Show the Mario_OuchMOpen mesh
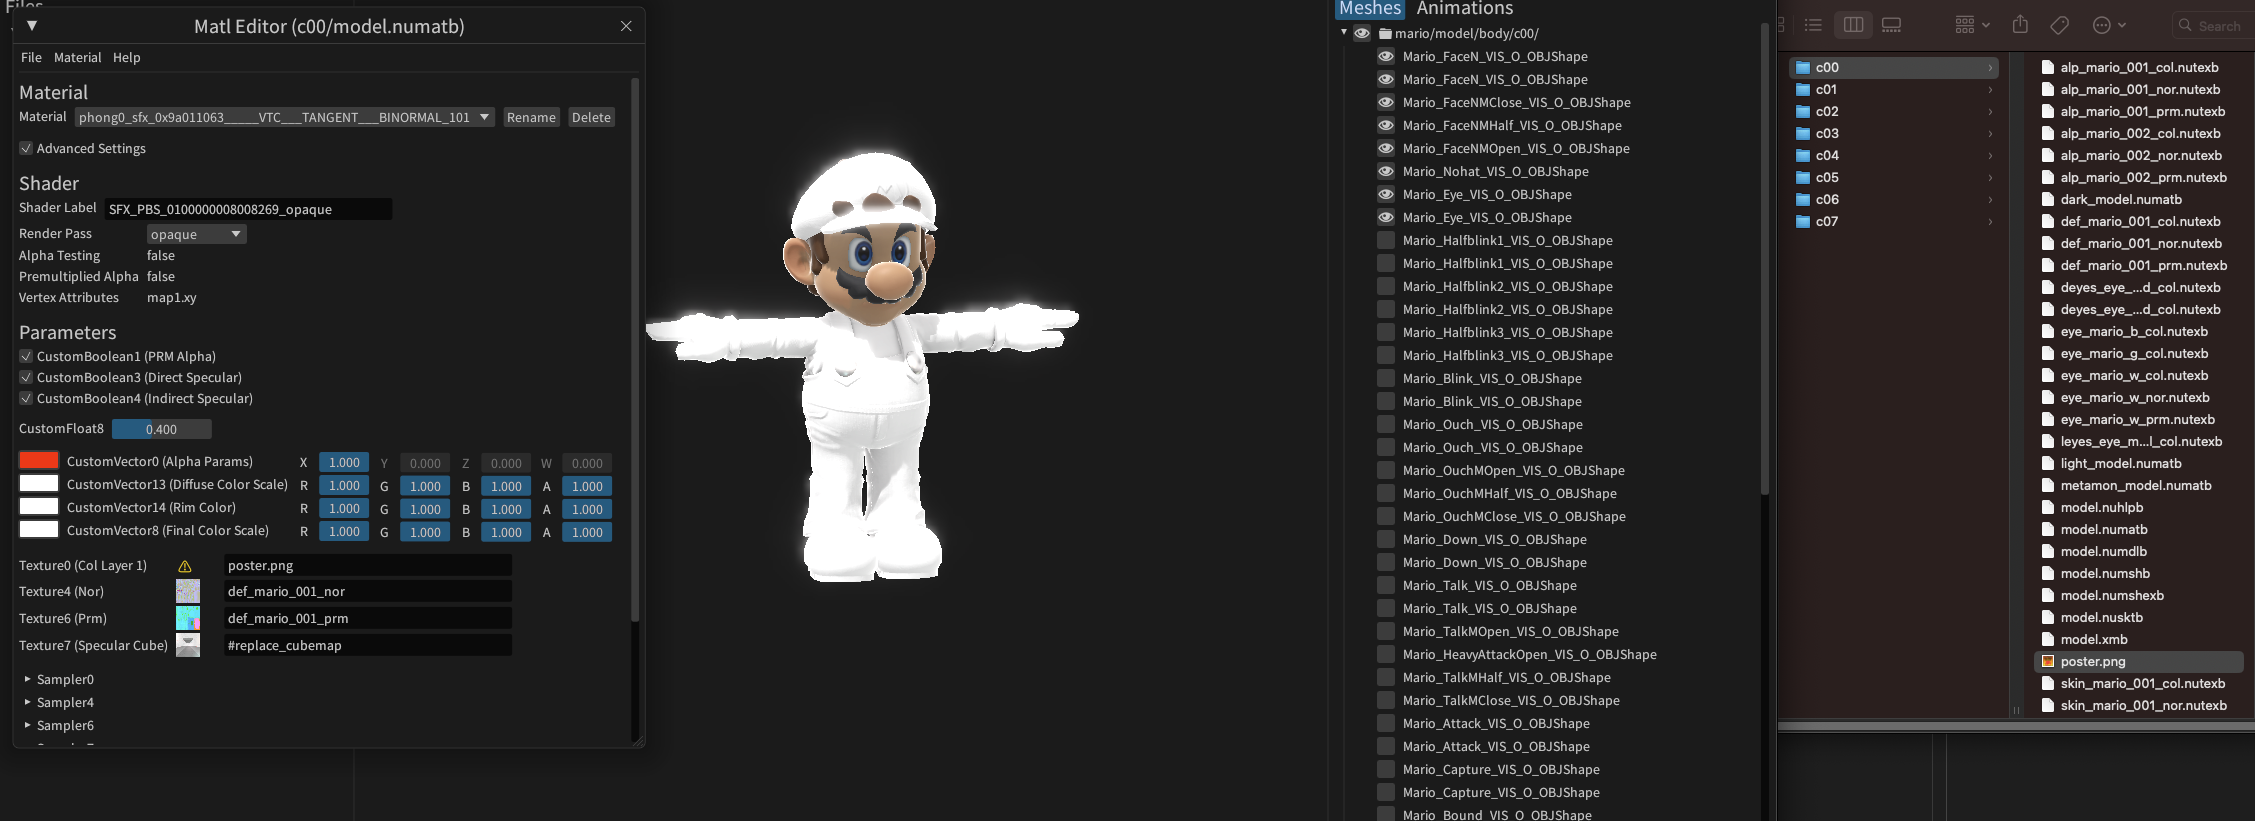Viewport: 2255px width, 821px height. pos(1386,470)
